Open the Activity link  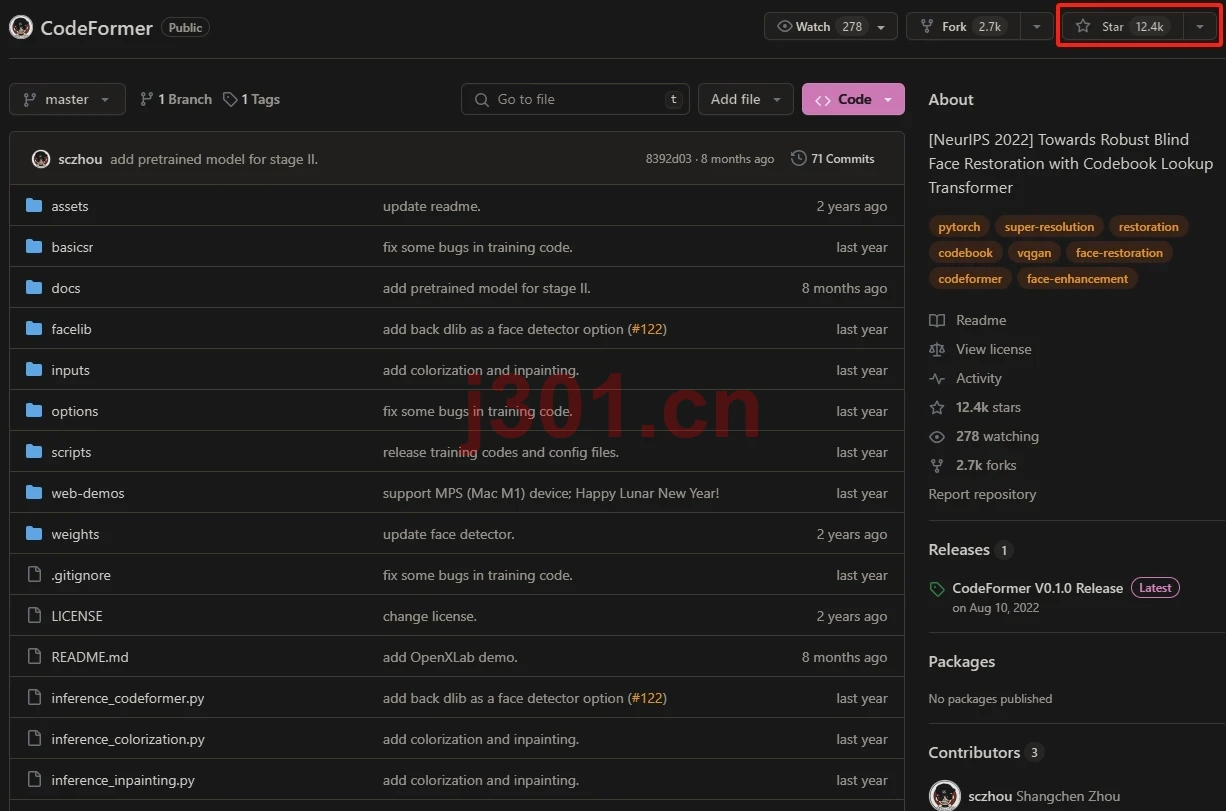pyautogui.click(x=978, y=378)
